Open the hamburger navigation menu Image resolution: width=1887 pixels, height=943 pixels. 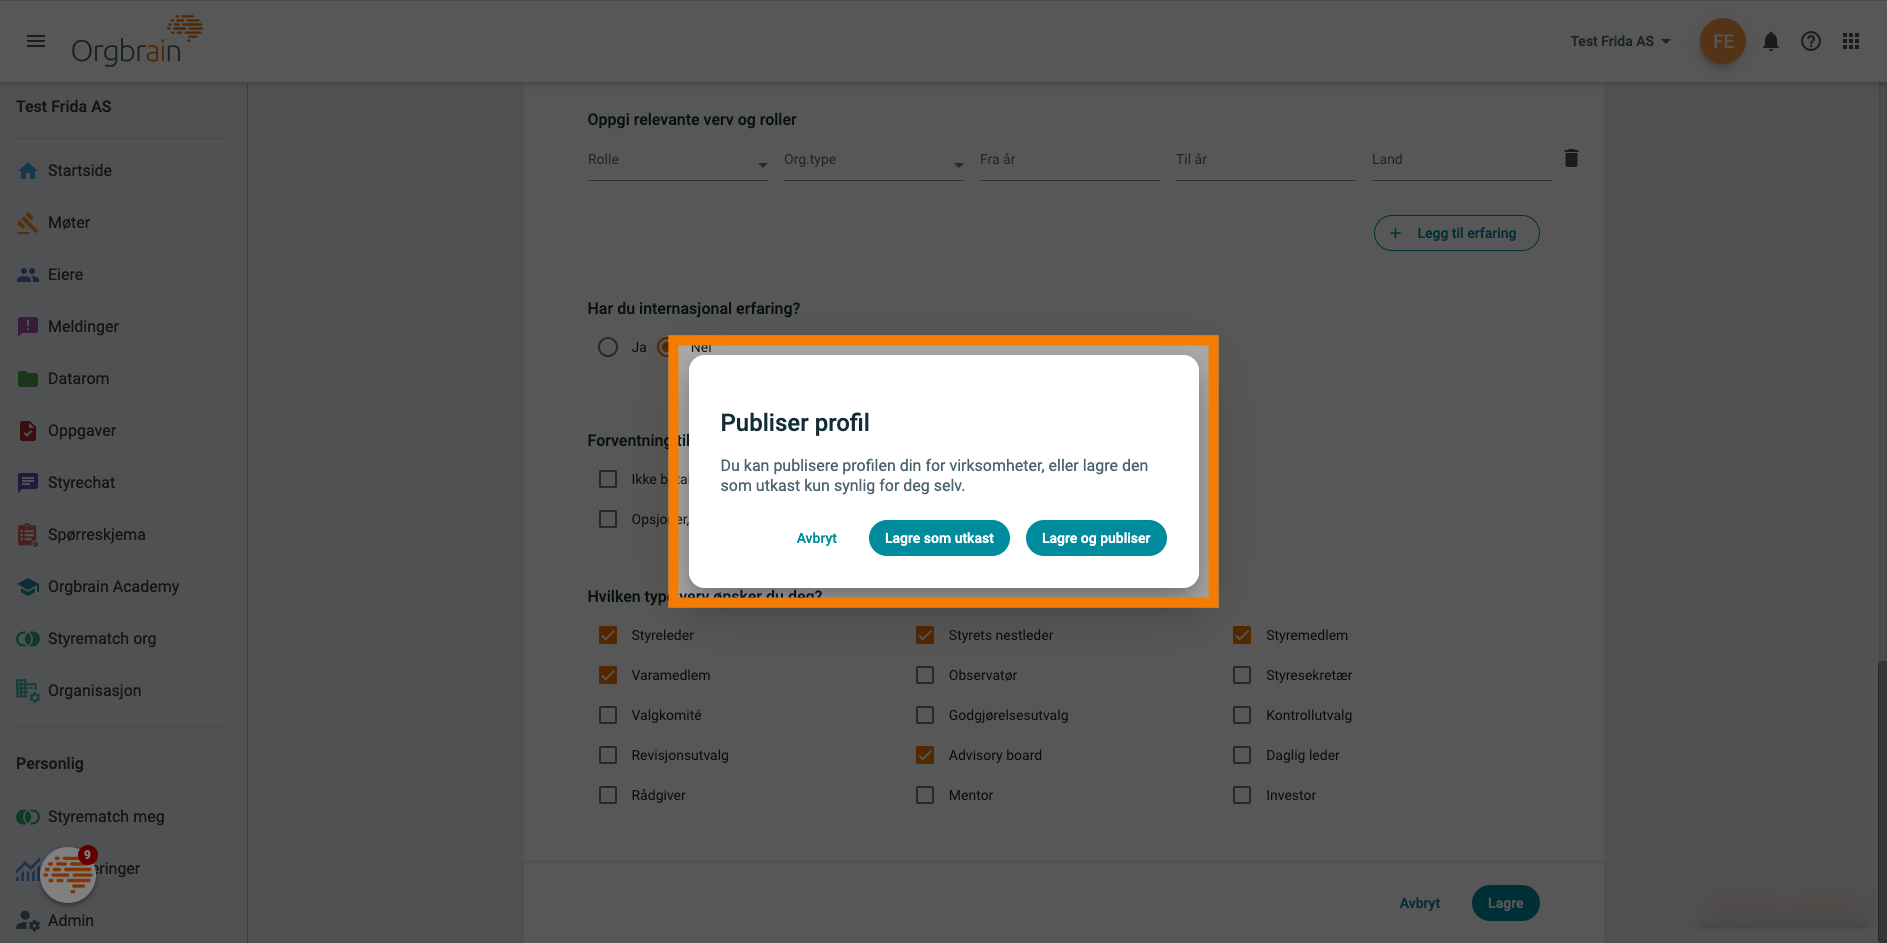click(36, 41)
